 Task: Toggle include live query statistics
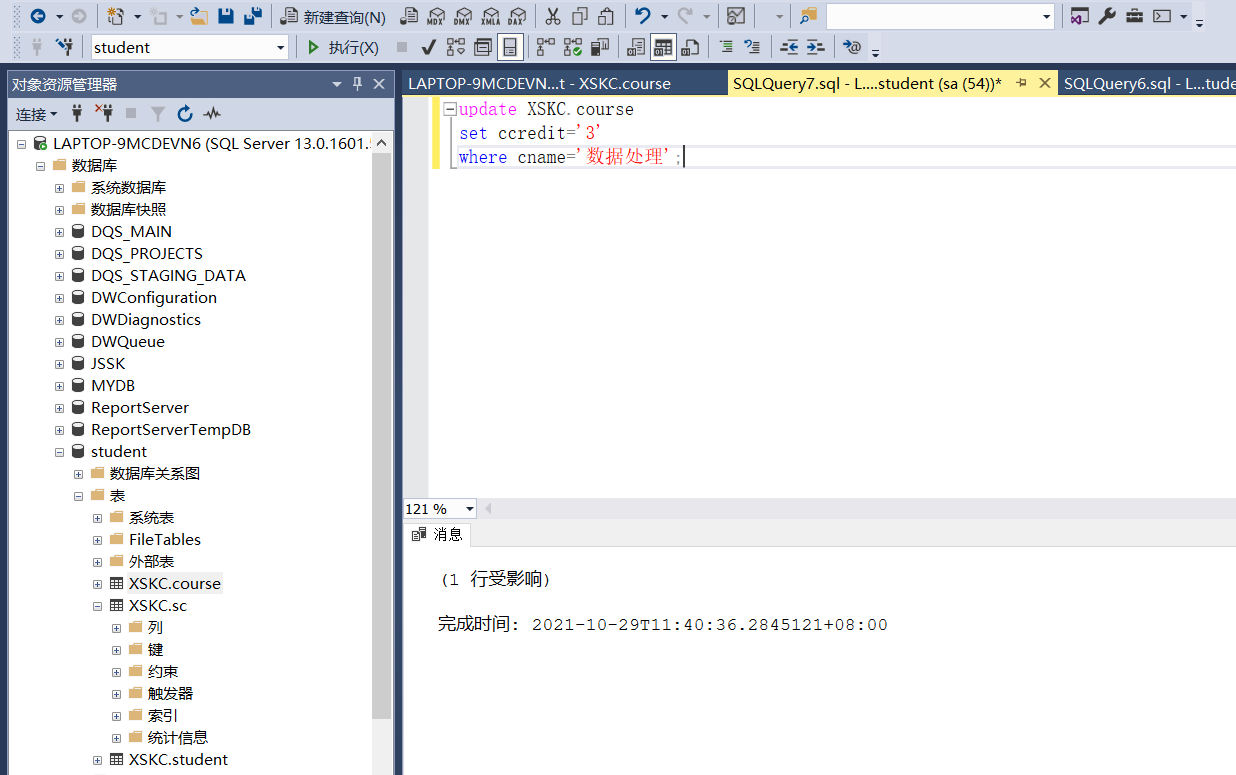tap(573, 47)
